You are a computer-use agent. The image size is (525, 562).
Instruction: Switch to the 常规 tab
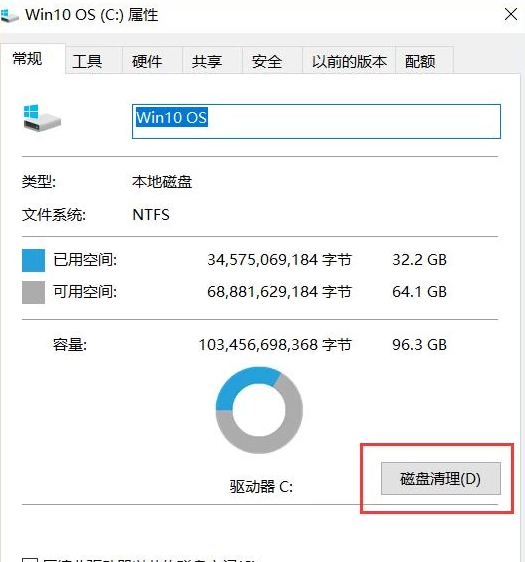pos(33,59)
